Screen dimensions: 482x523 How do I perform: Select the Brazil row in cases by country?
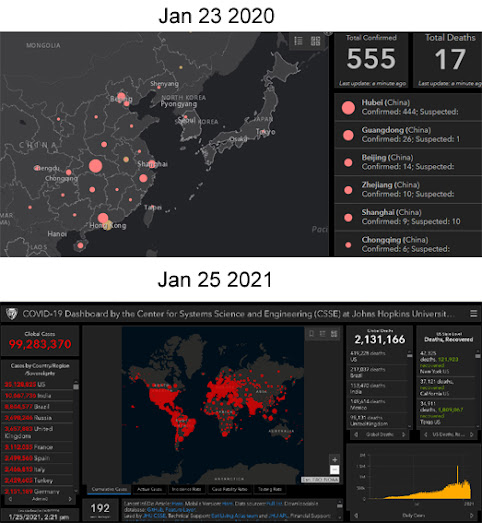pyautogui.click(x=38, y=407)
